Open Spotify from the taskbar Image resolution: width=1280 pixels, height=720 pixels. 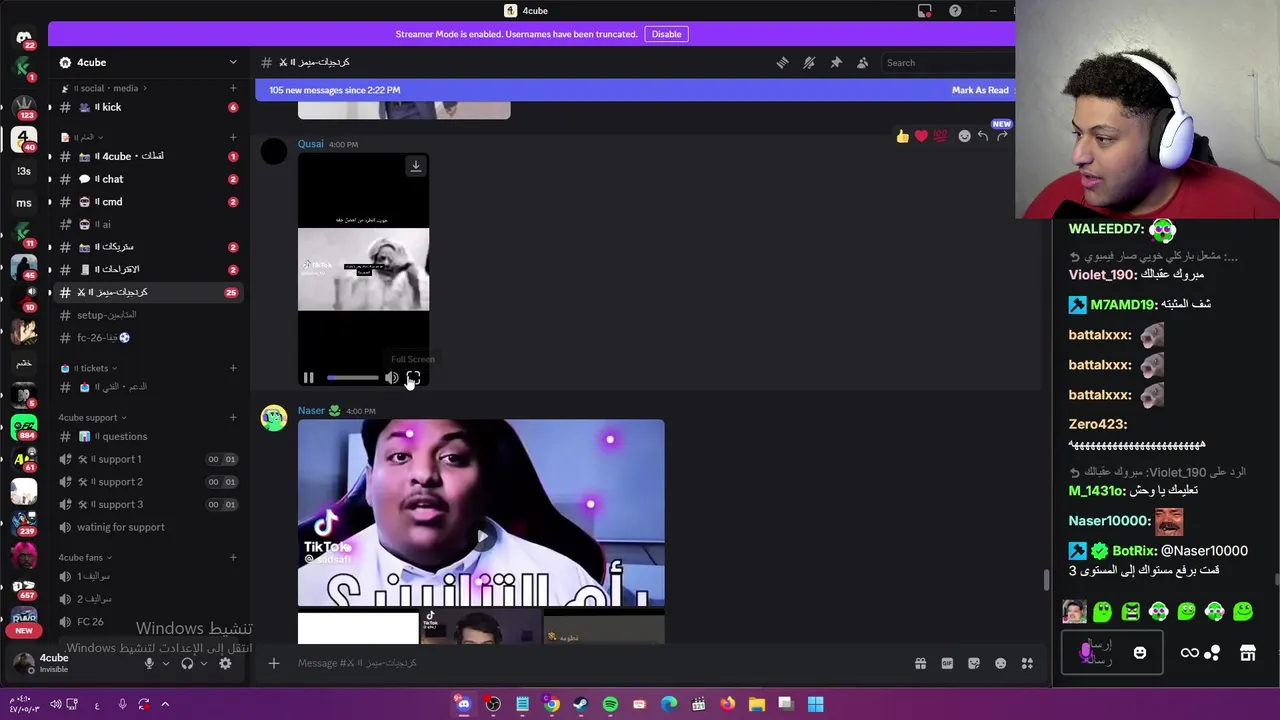(x=610, y=704)
